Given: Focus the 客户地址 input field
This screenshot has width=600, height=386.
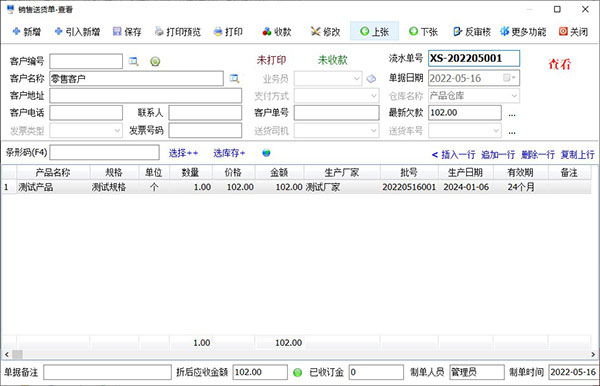Looking at the screenshot, I should [x=145, y=96].
